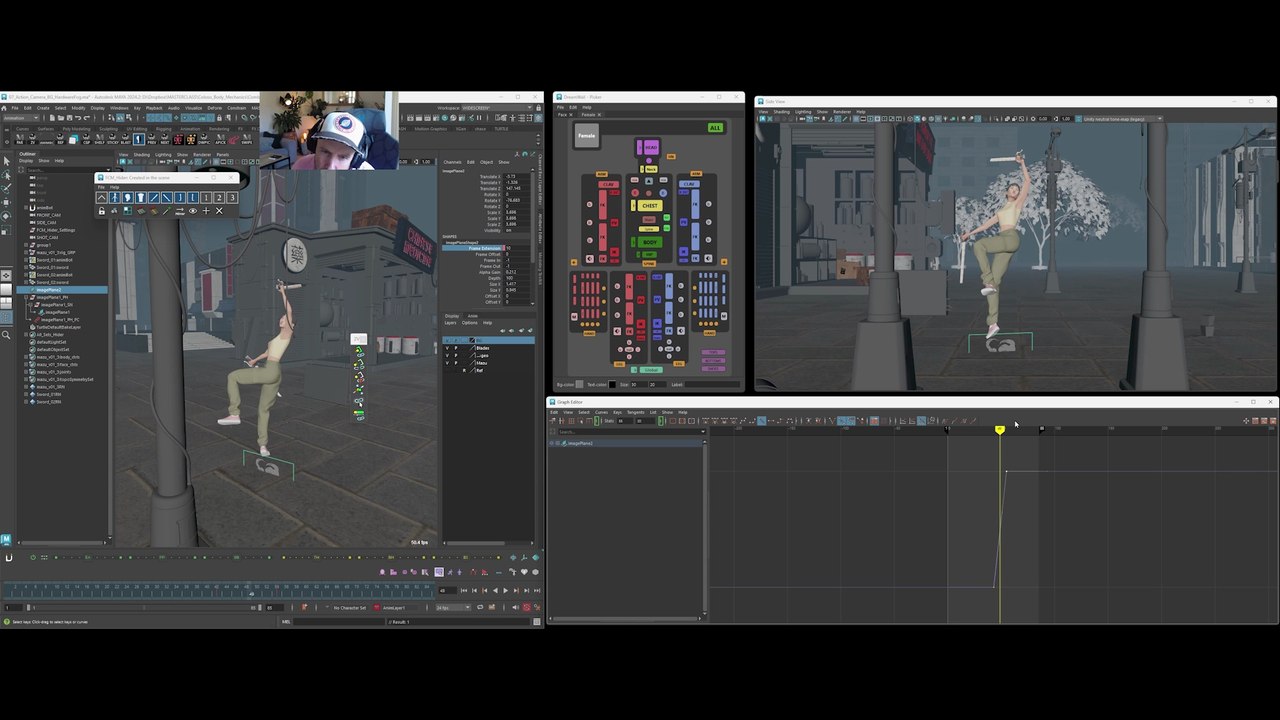Activate the Move tool in Maya's toolbox
The image size is (1280, 720).
(6, 201)
